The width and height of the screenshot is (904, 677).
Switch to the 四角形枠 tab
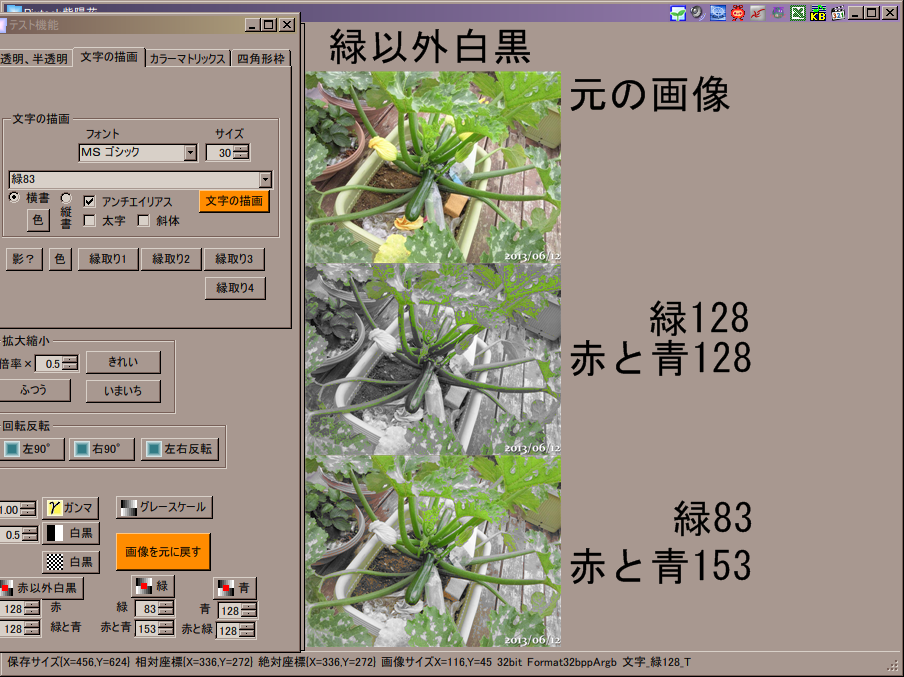click(261, 59)
